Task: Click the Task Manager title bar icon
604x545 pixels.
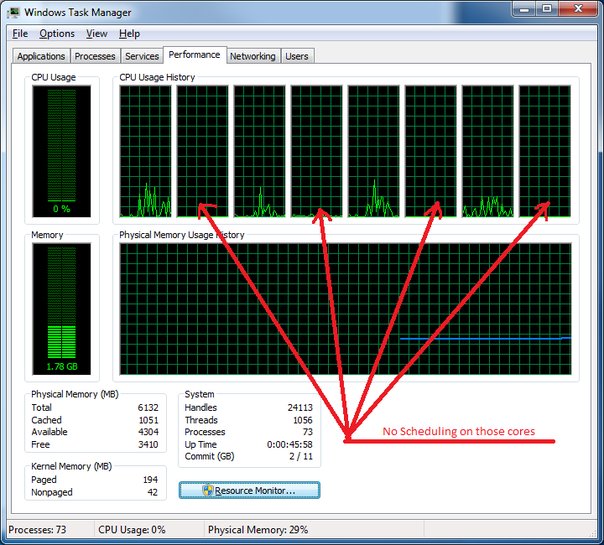Action: coord(13,12)
